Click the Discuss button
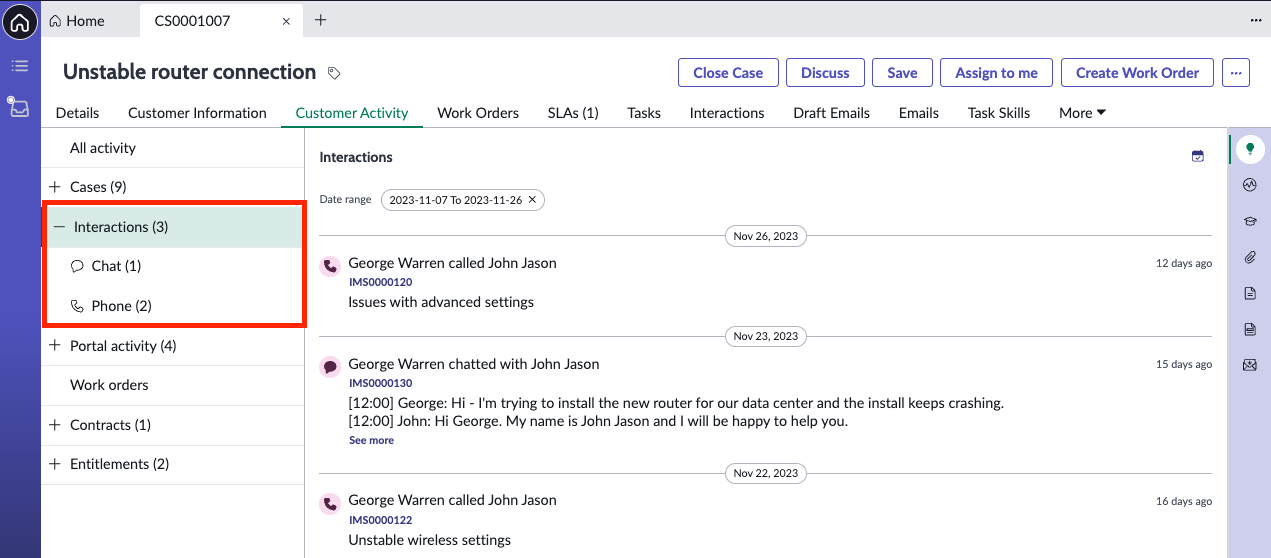 (x=825, y=73)
